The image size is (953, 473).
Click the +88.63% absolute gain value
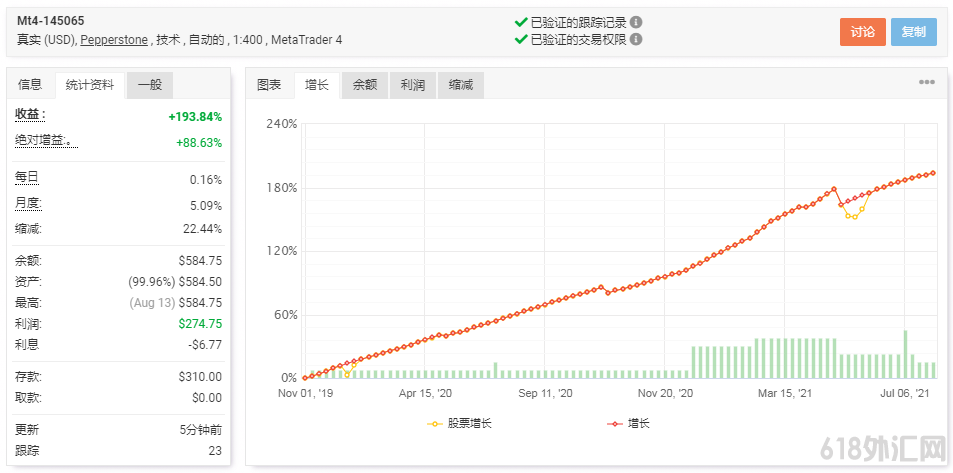199,143
